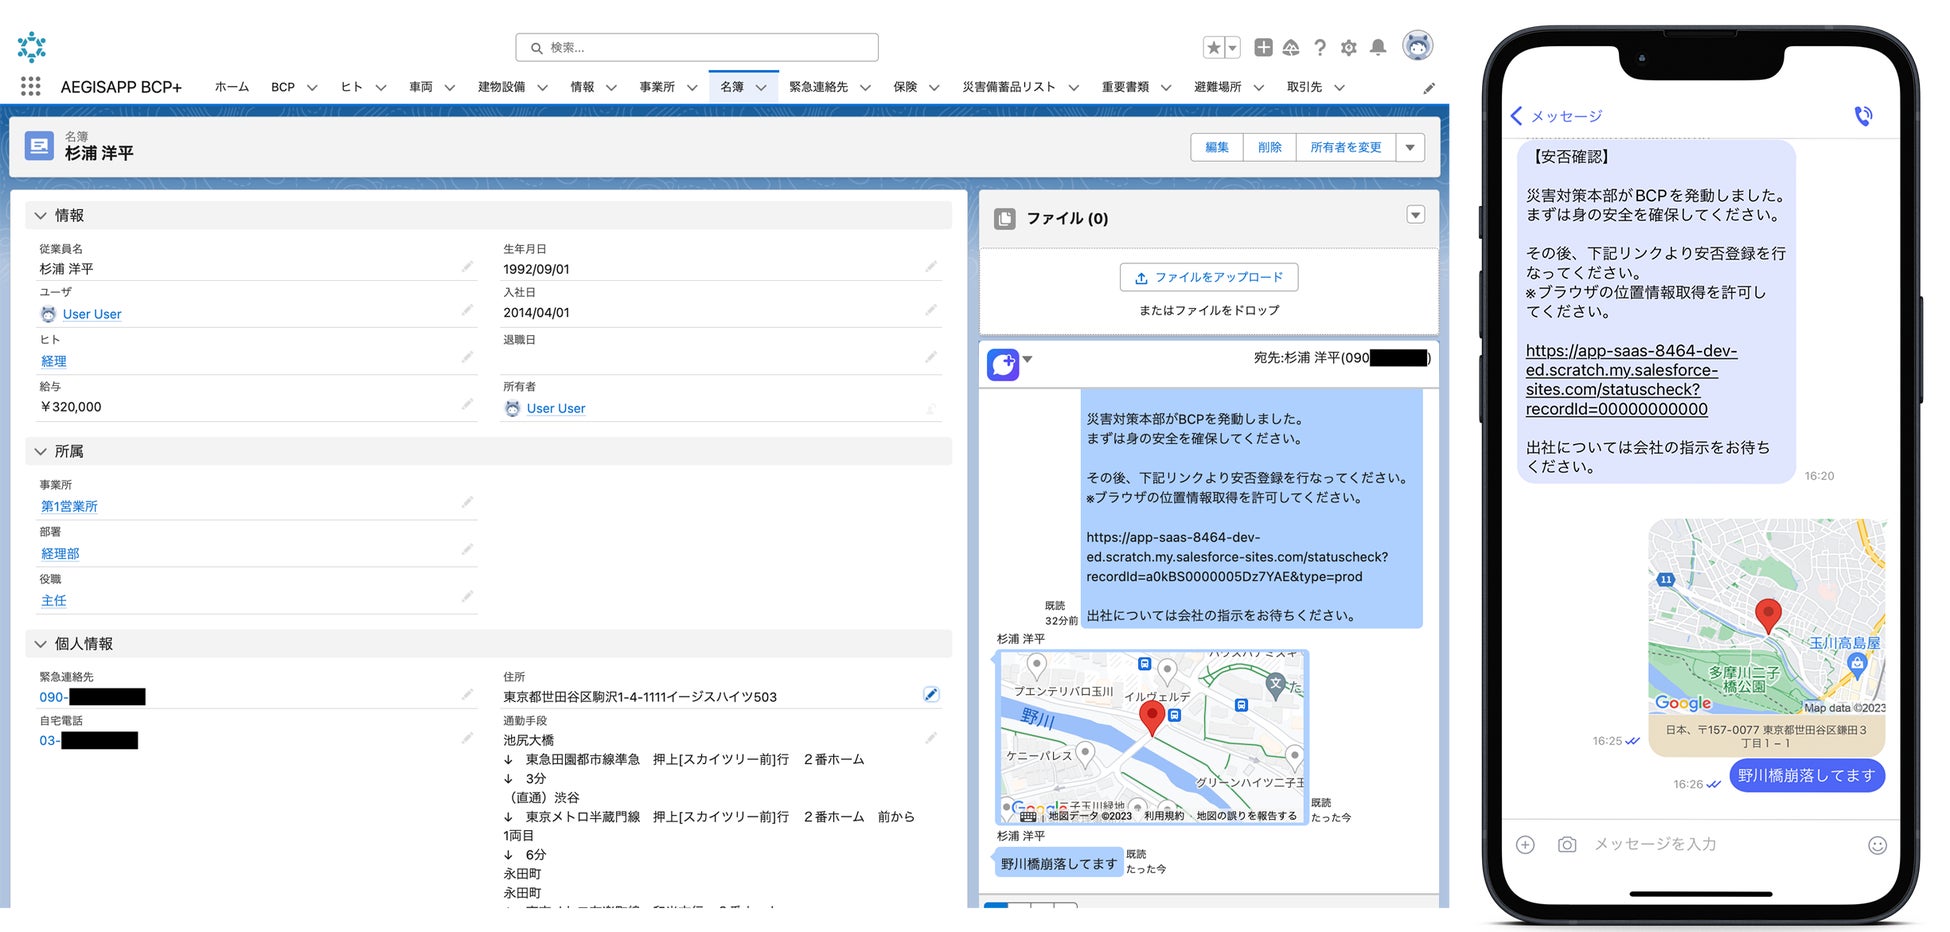The height and width of the screenshot is (932, 1950).
Task: Tap the phone call icon in Messages
Action: coord(1863,116)
